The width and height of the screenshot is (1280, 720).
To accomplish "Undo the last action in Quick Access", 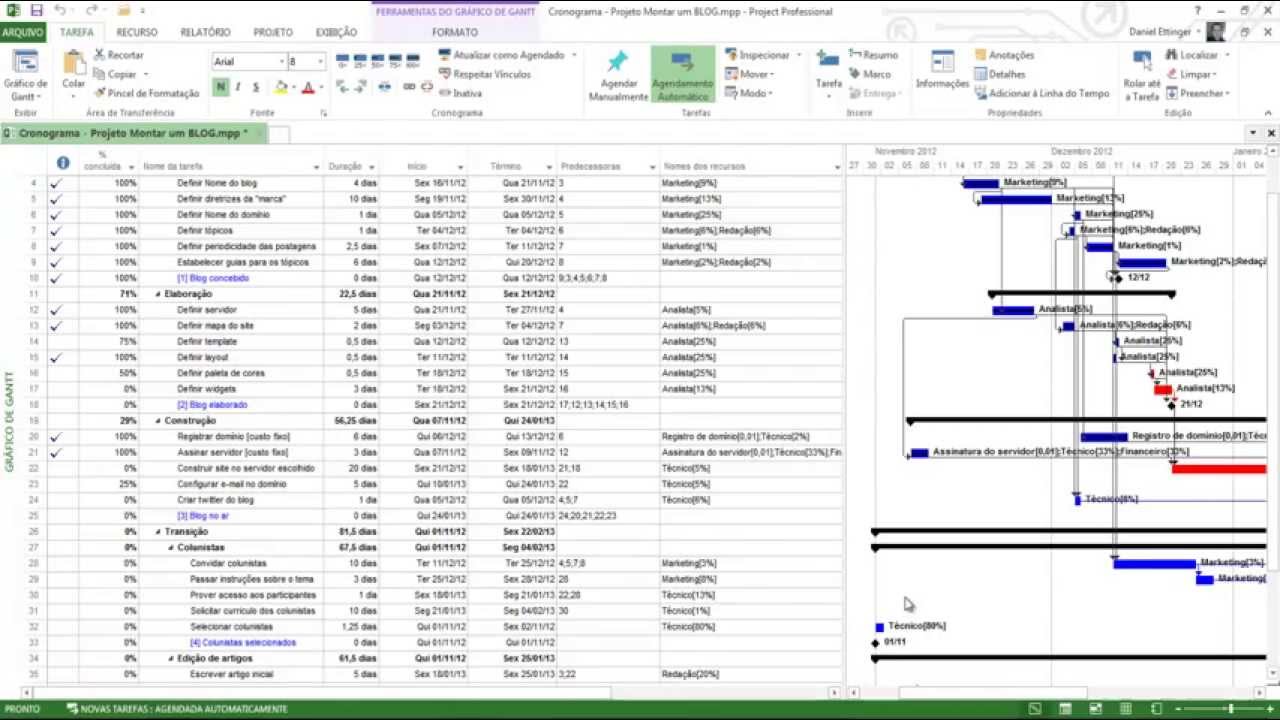I will click(60, 11).
